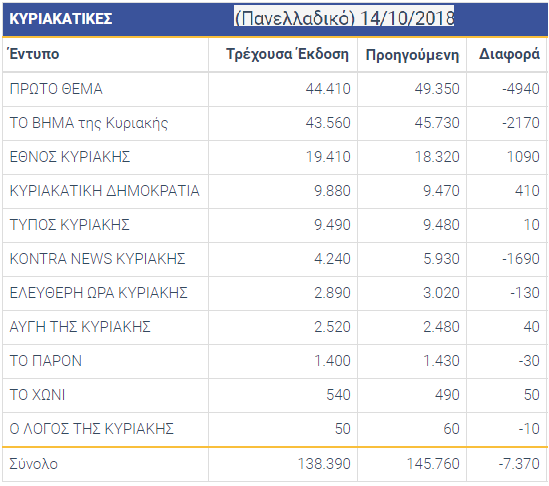The image size is (549, 486).
Task: Click previous value 1.430
Action: (441, 360)
